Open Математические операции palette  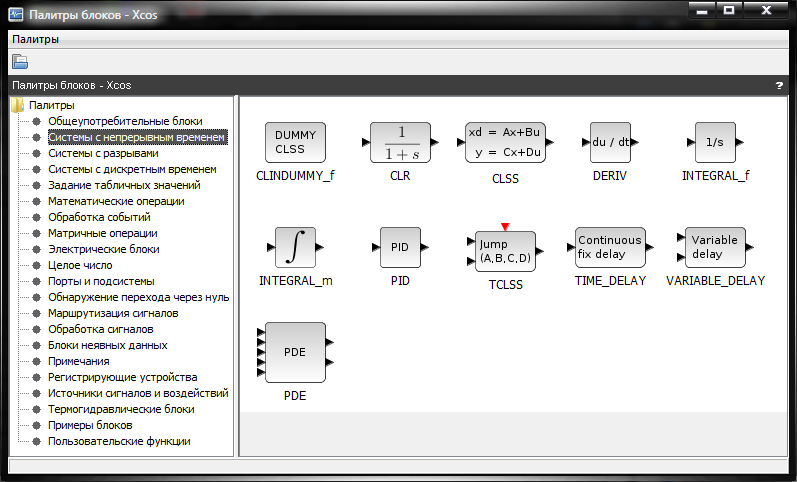click(116, 201)
